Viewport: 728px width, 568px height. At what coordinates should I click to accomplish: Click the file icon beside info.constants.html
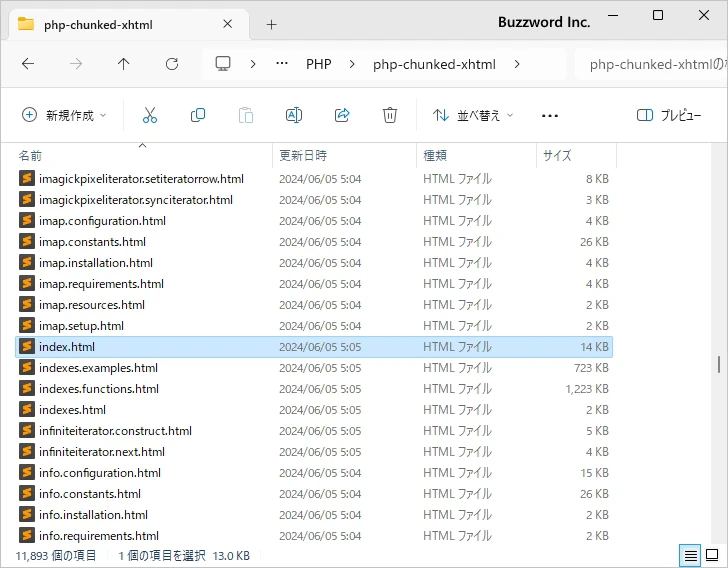(x=27, y=494)
